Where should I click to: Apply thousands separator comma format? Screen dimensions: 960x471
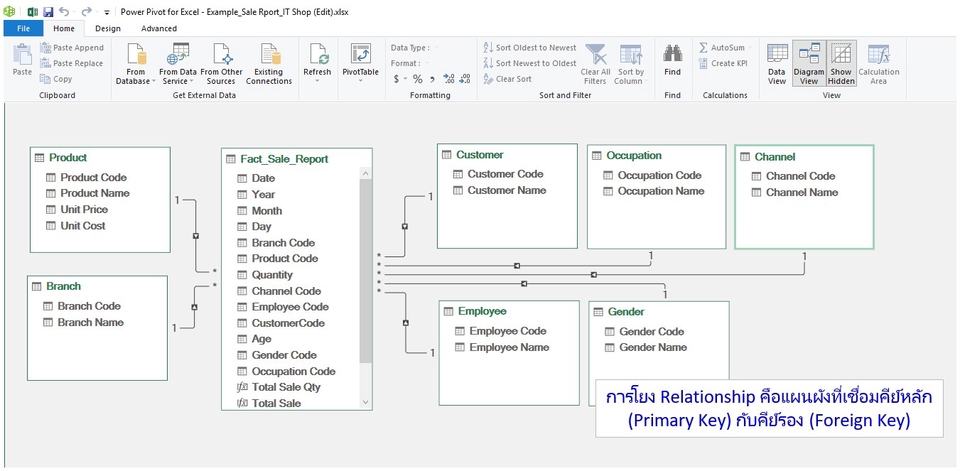(x=432, y=78)
